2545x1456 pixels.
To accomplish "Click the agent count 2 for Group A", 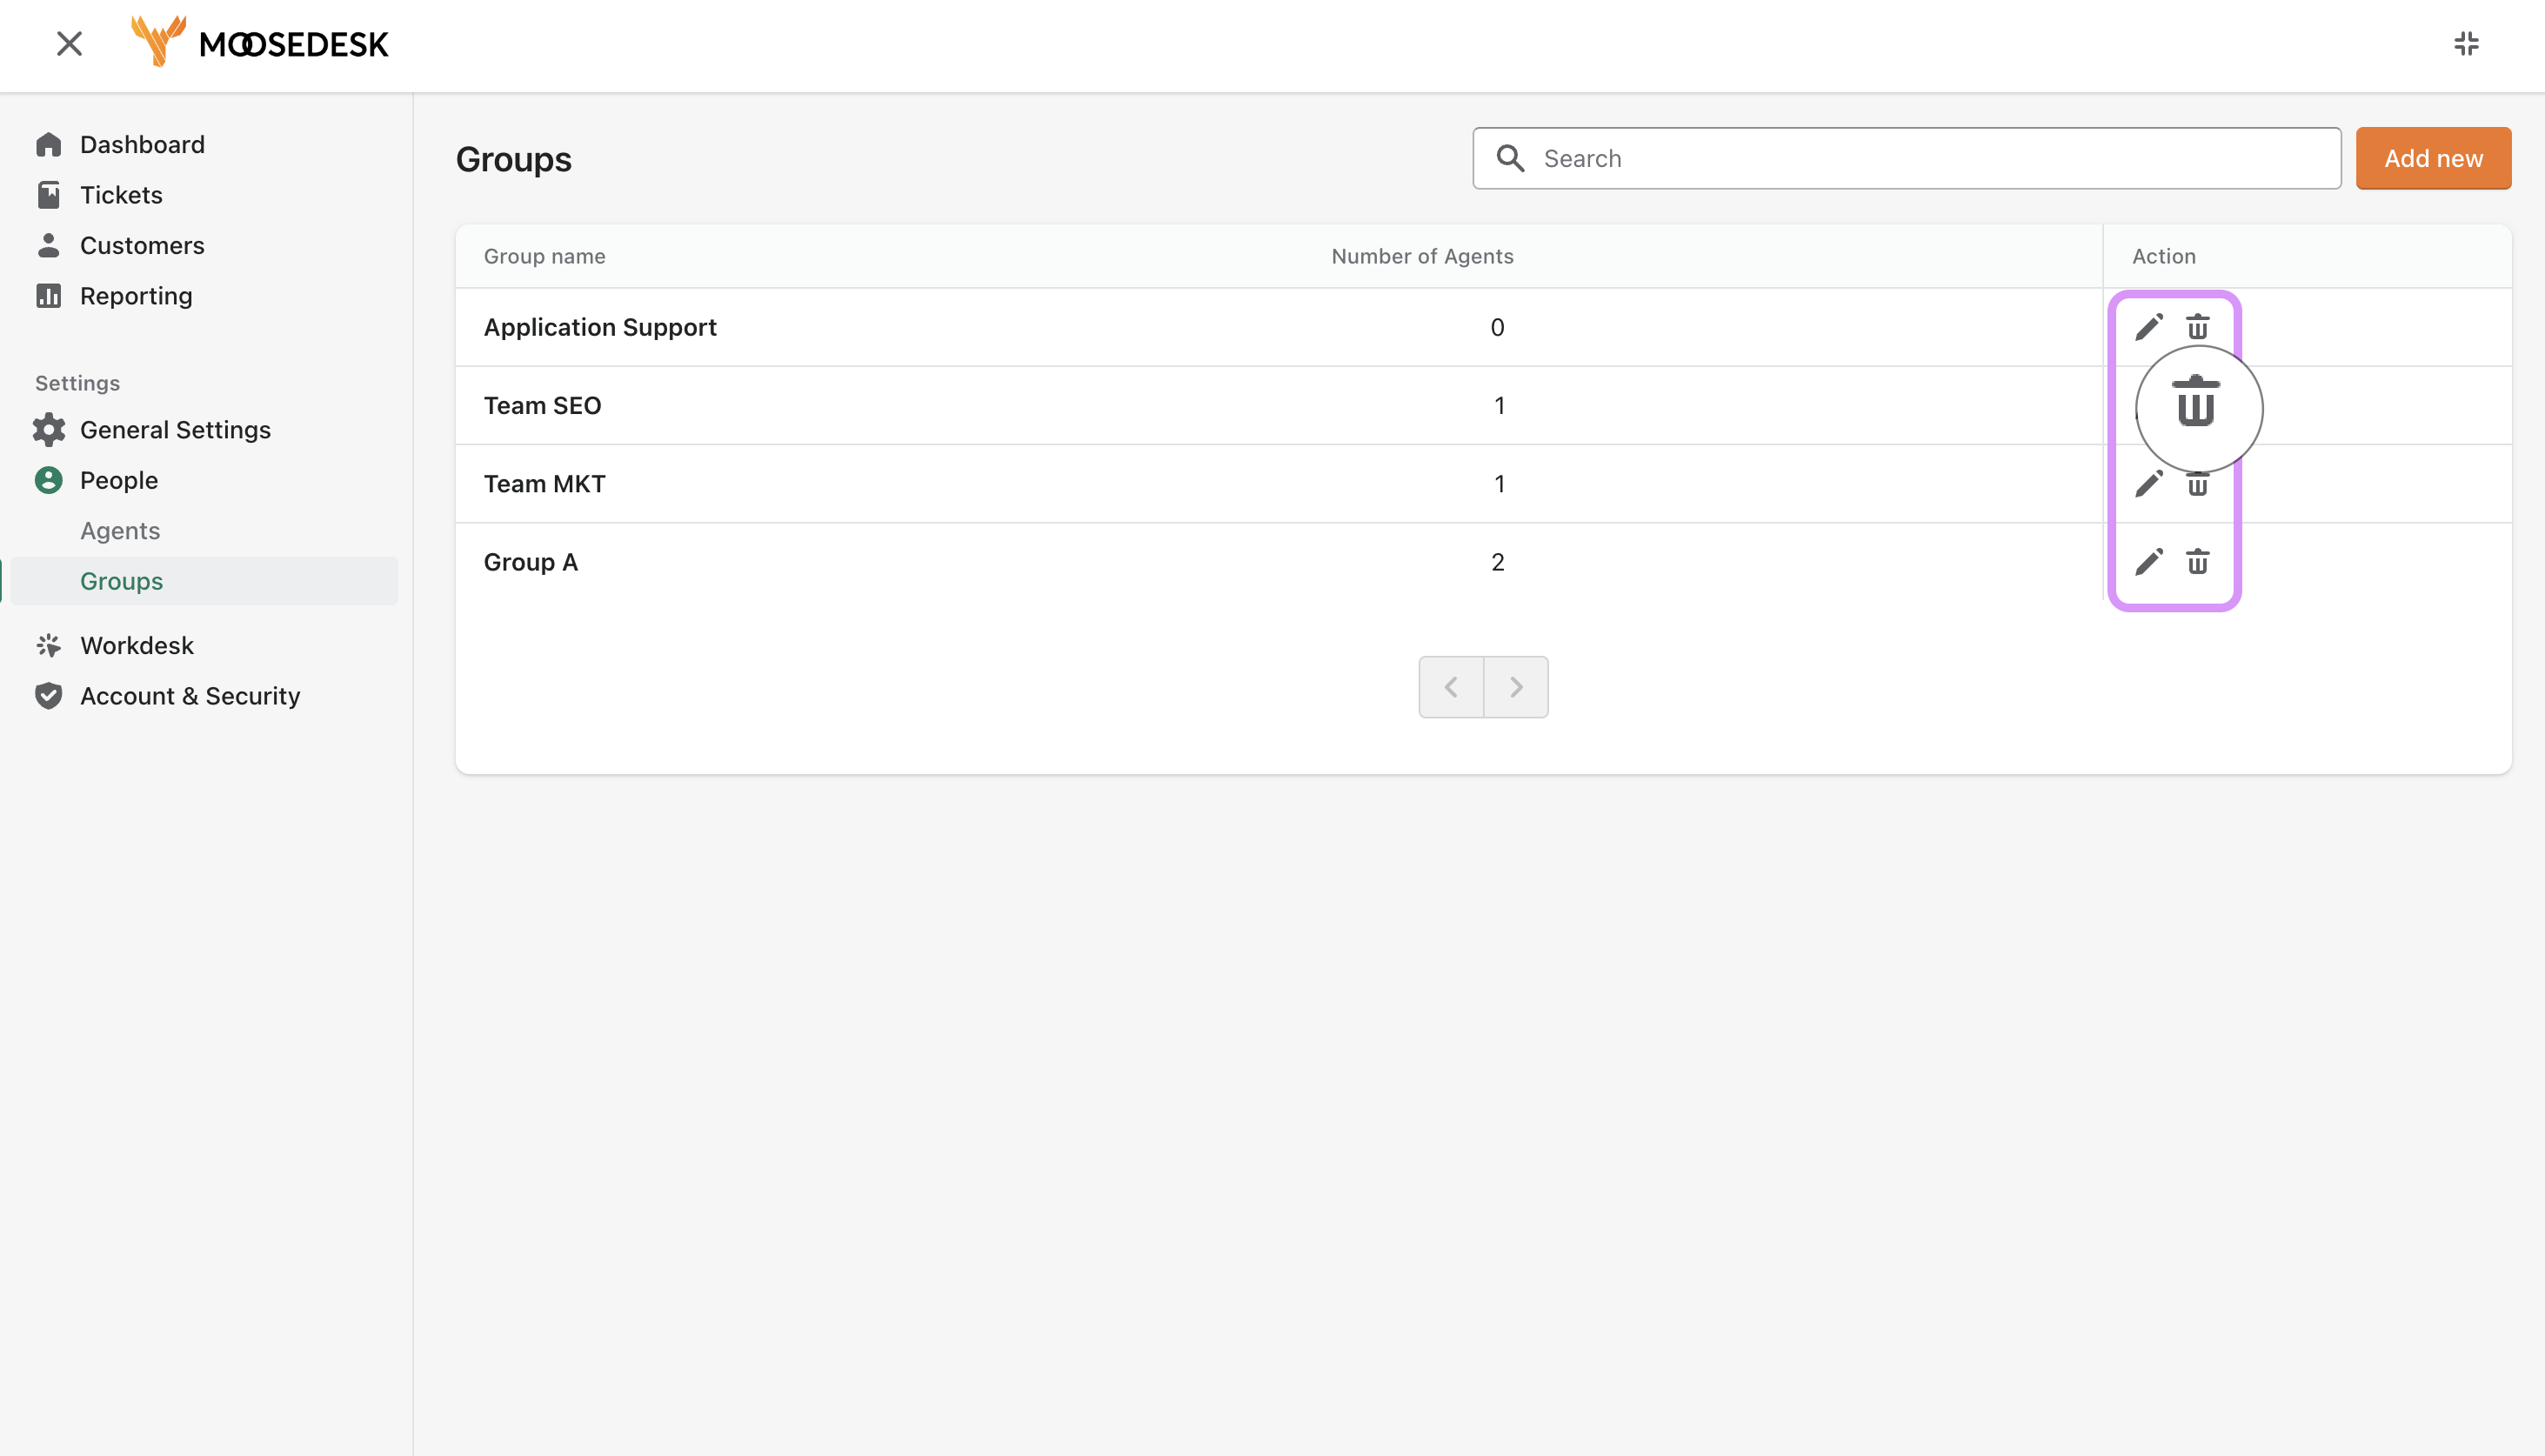I will pos(1497,563).
